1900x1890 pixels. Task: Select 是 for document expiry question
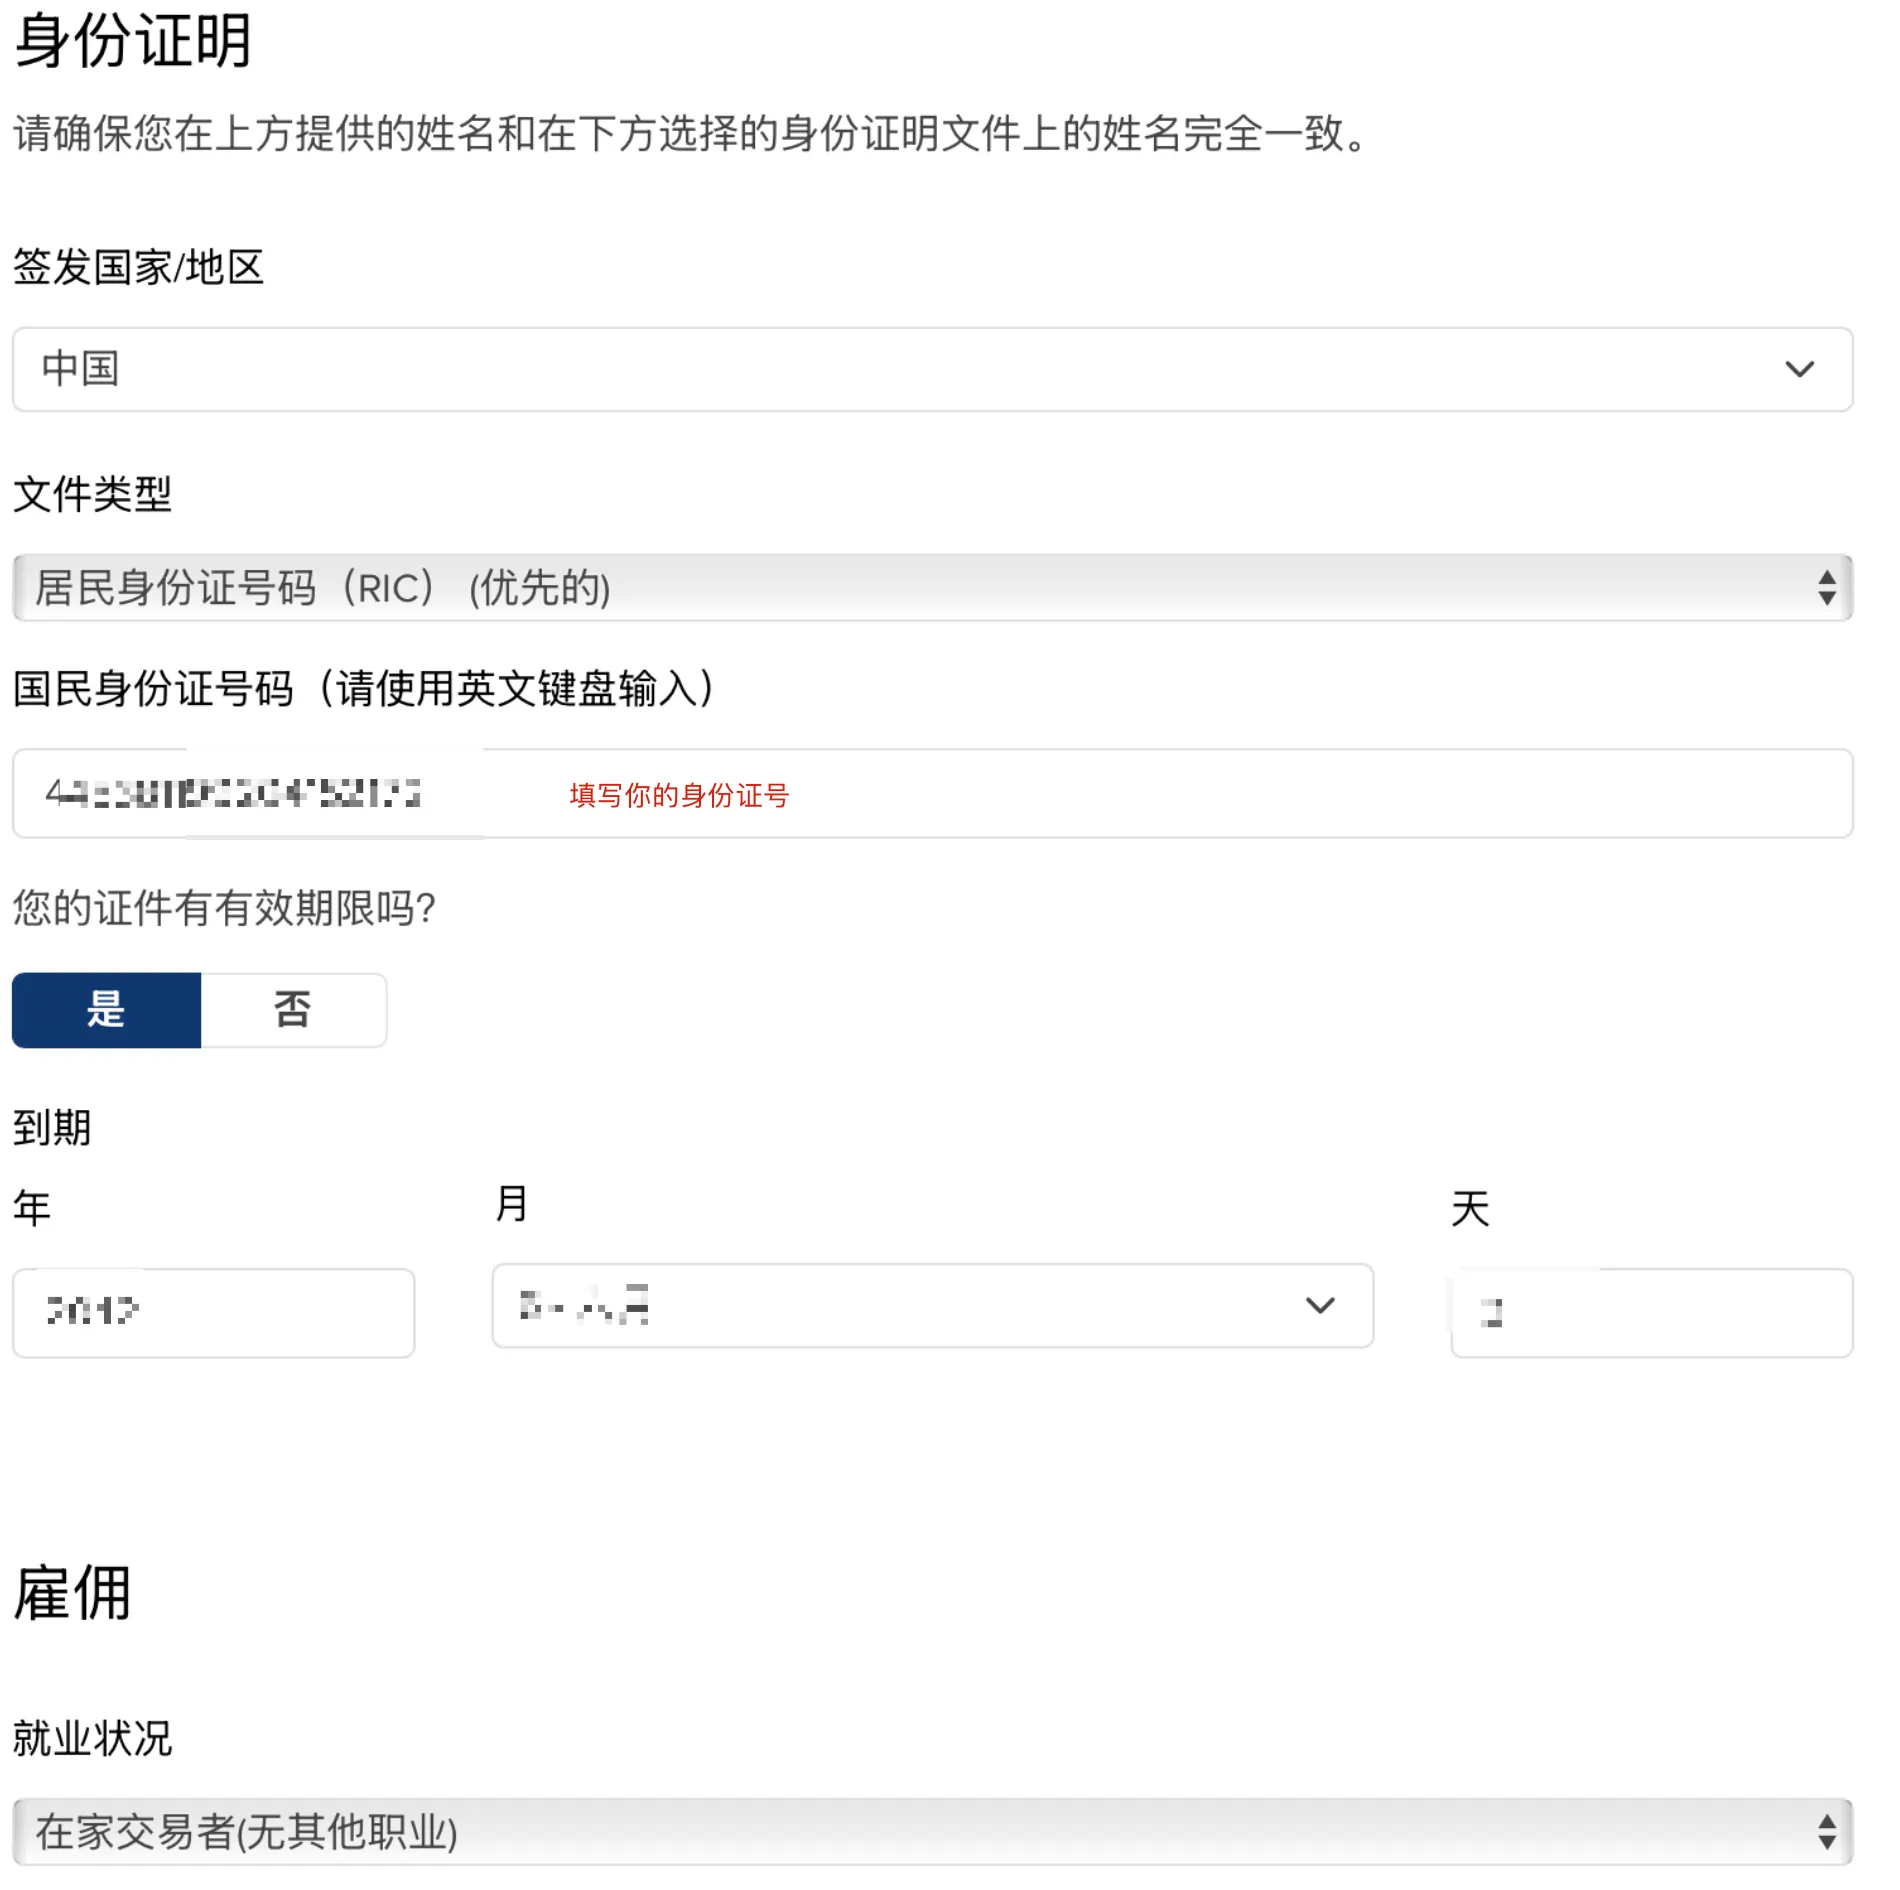tap(107, 1010)
